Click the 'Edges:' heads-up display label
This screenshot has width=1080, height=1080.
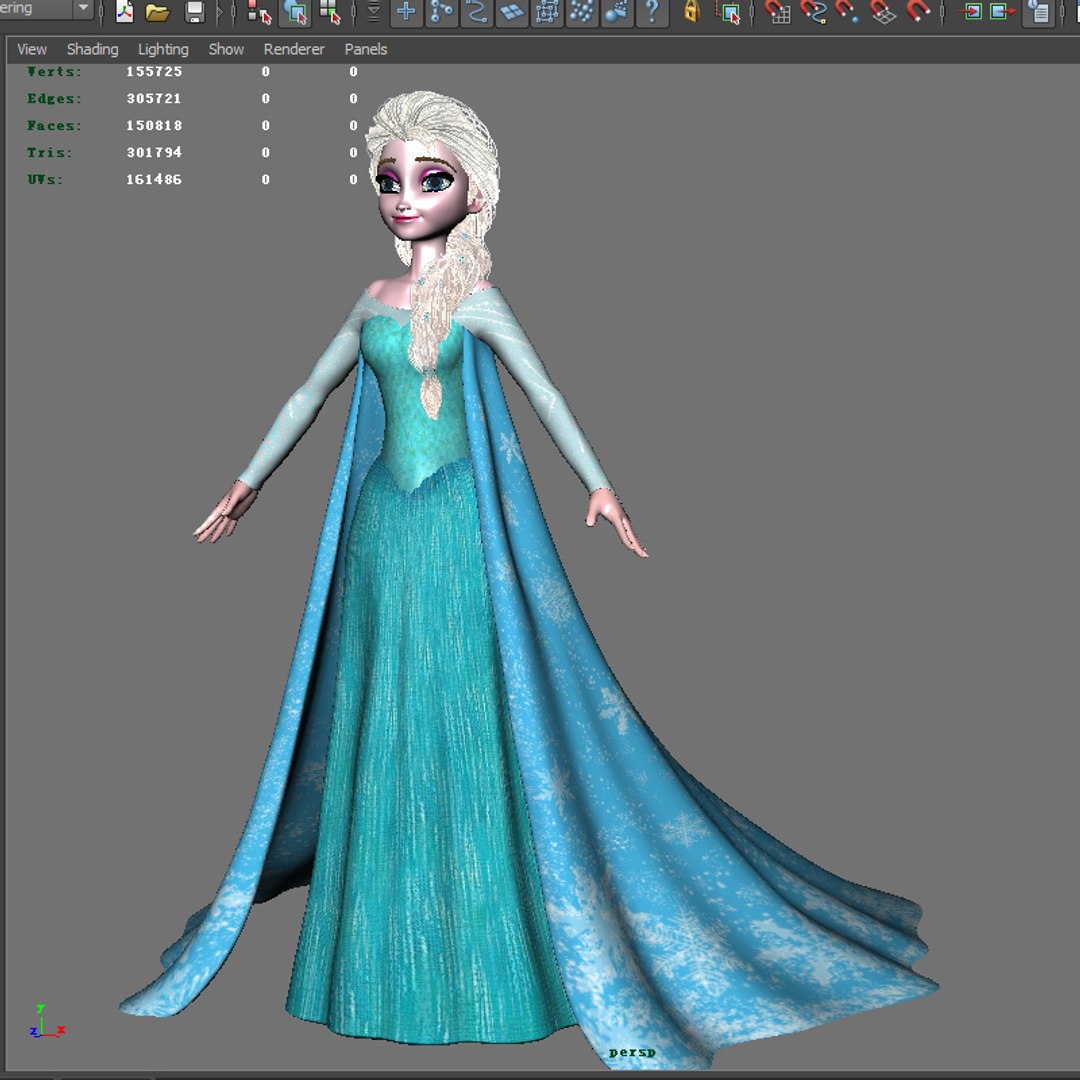point(54,98)
